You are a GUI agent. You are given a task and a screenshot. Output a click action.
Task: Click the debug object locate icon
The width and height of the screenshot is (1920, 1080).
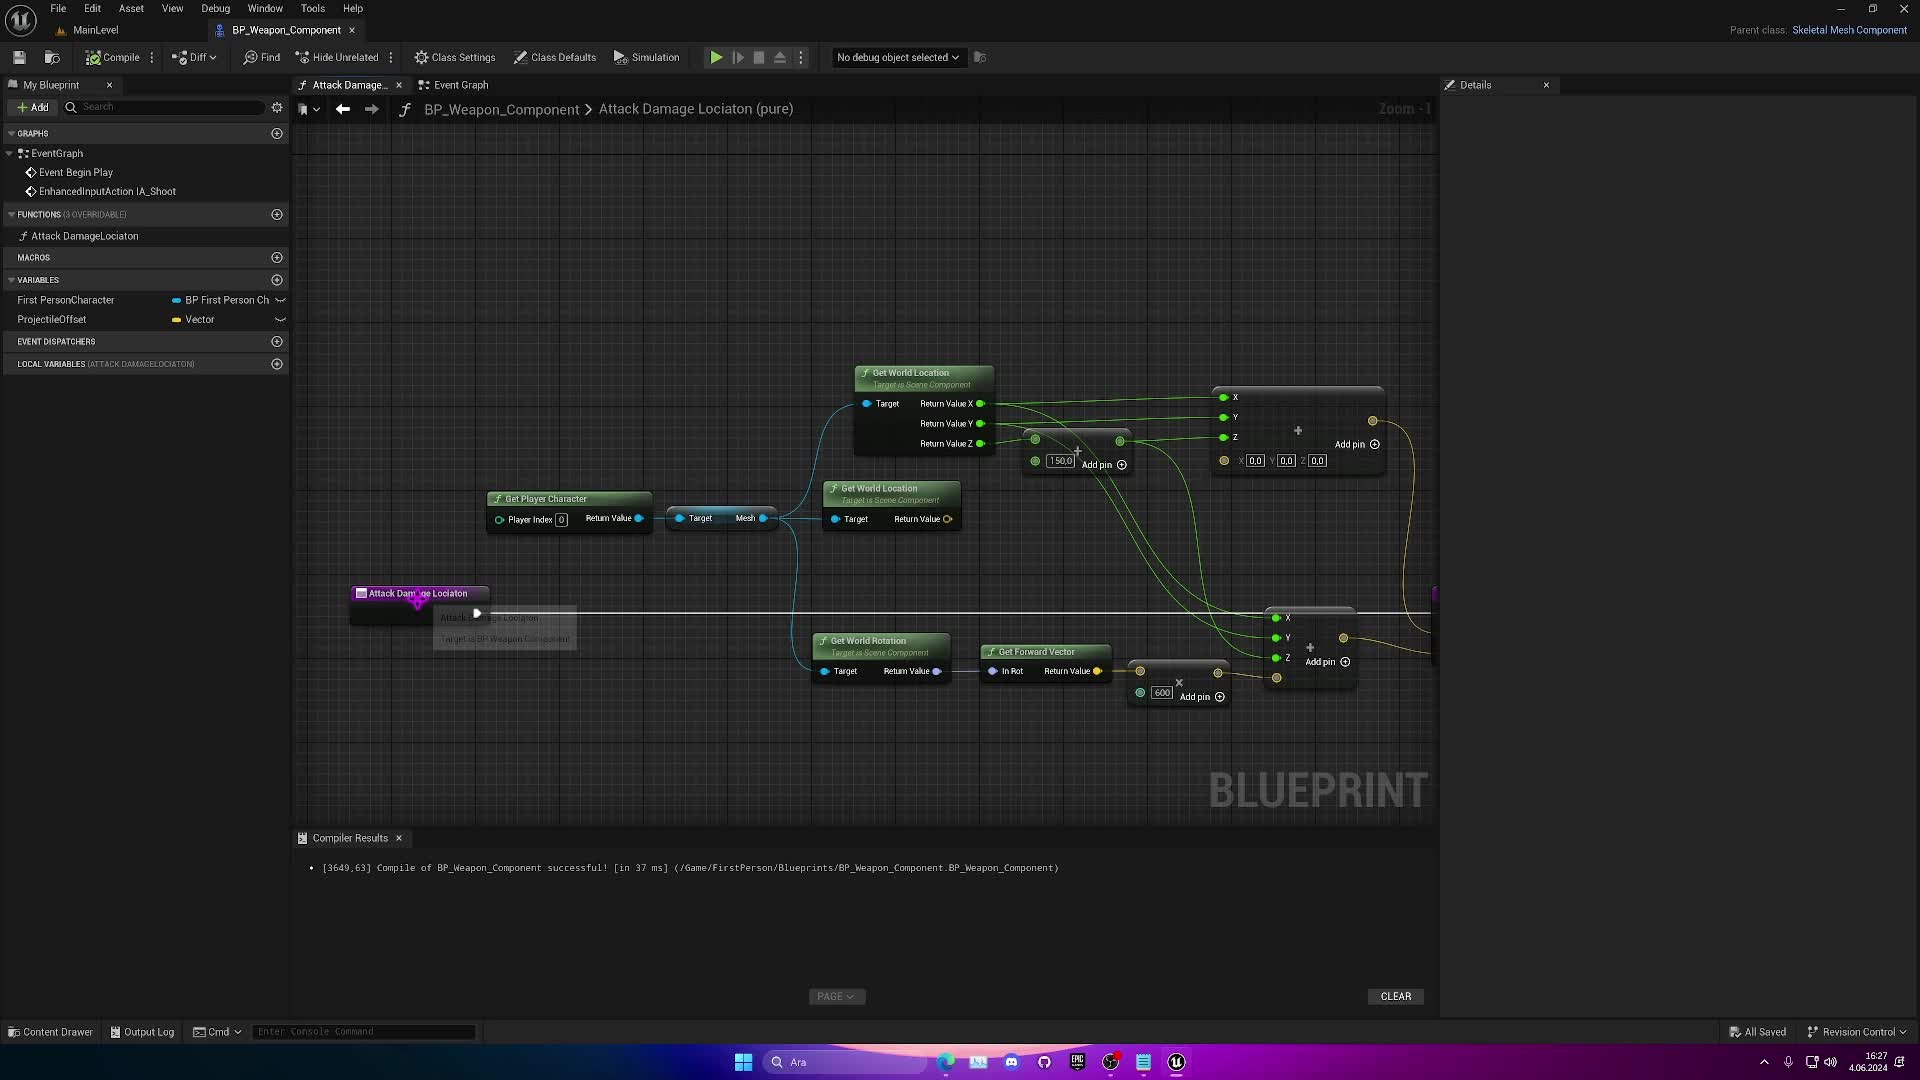980,58
